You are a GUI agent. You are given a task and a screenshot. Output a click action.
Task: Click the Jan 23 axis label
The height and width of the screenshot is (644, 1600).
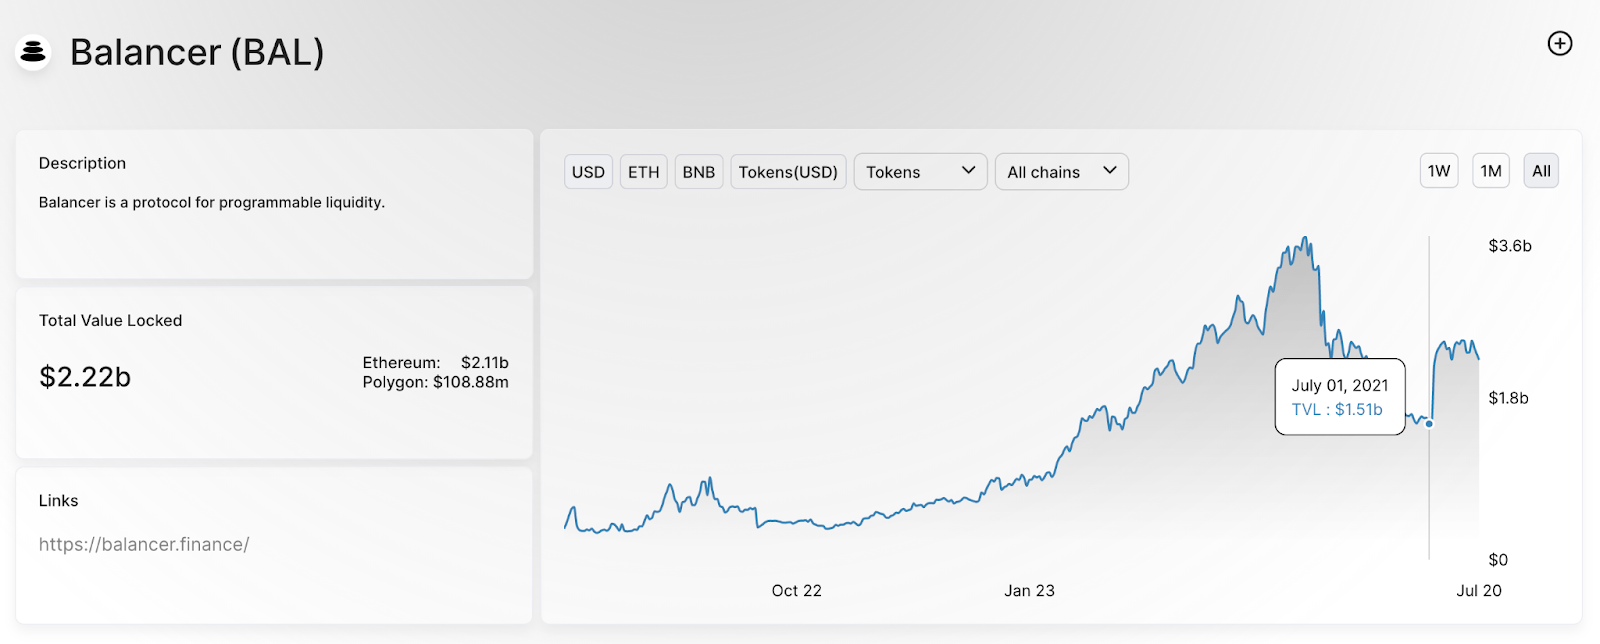[1030, 590]
